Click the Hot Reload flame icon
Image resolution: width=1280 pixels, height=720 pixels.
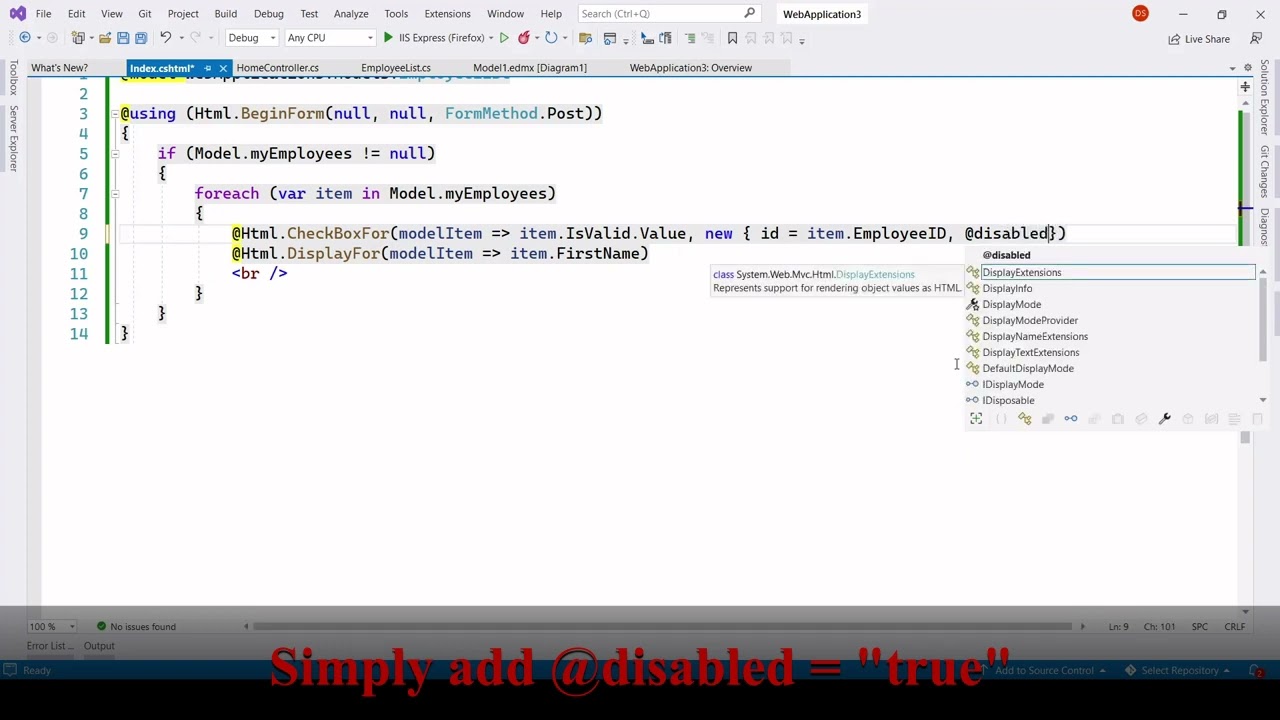pos(524,38)
